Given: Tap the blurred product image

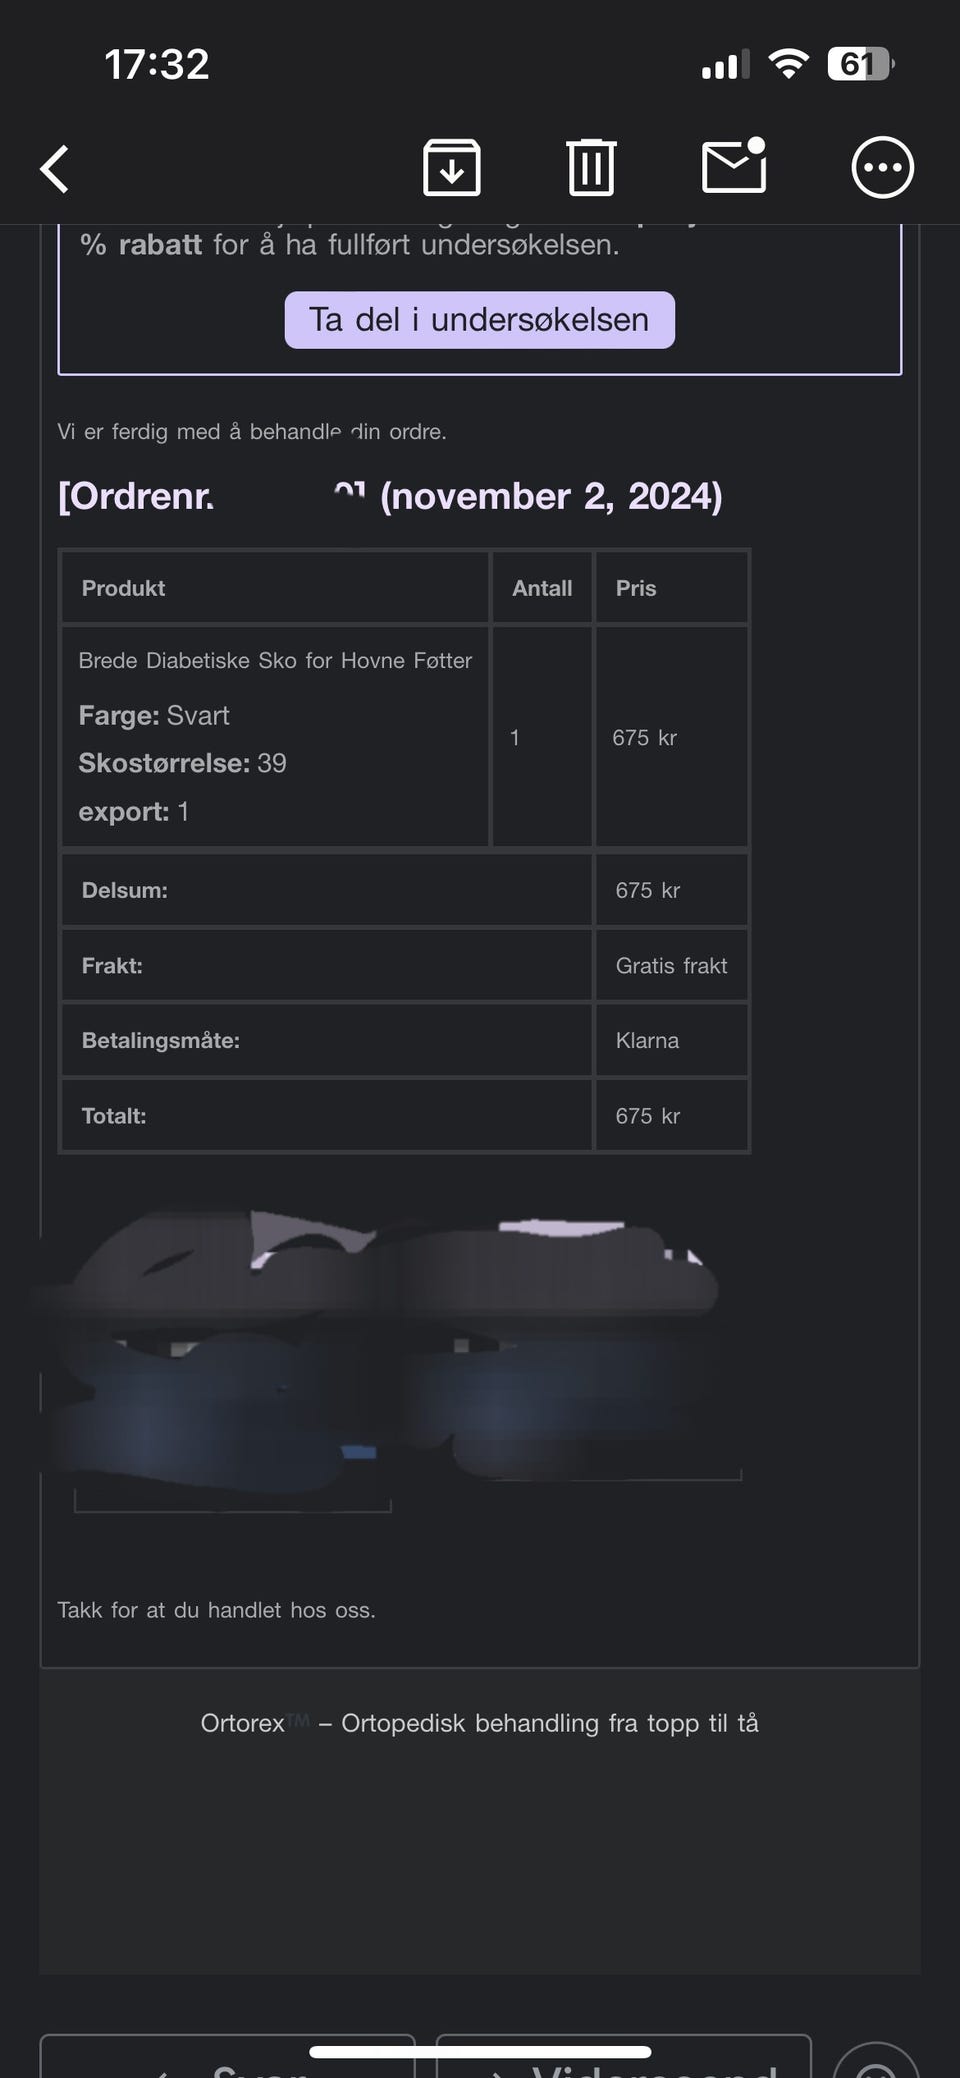Looking at the screenshot, I should pyautogui.click(x=390, y=1350).
